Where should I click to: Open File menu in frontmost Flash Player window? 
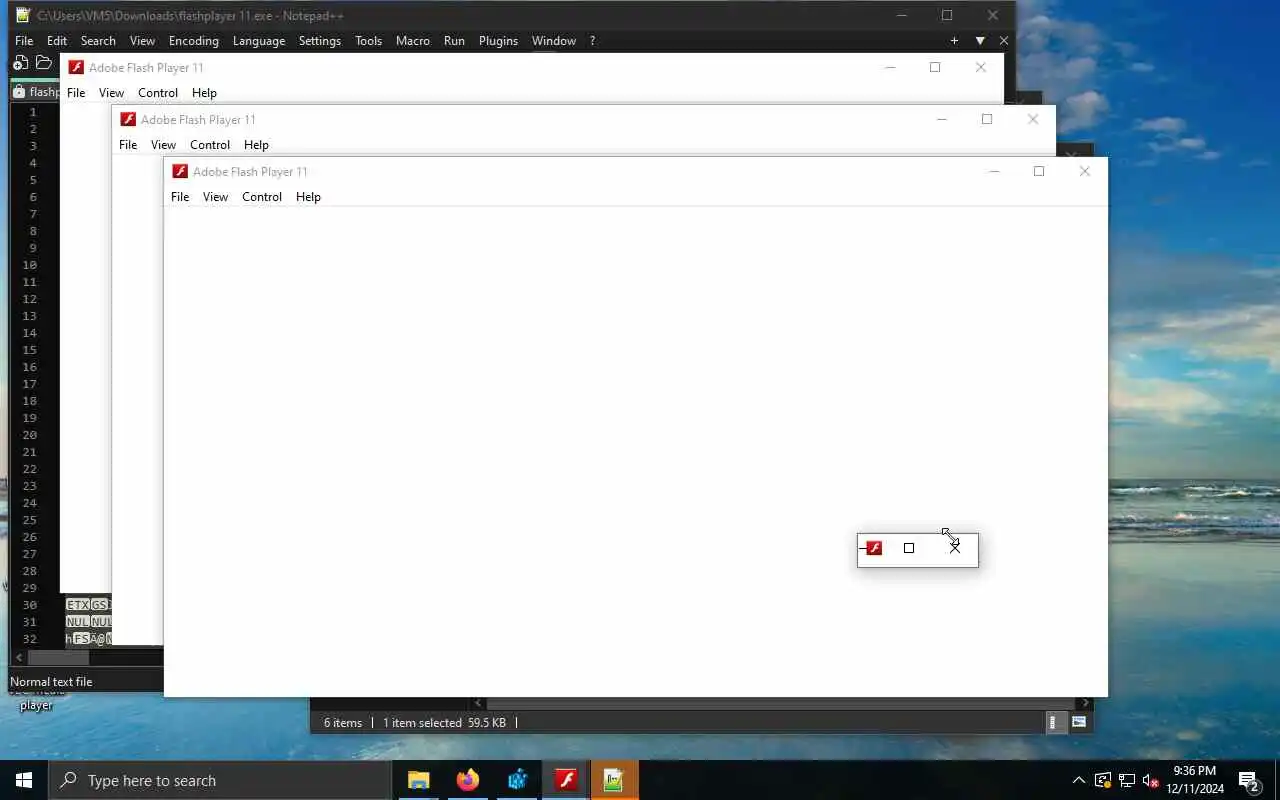180,197
